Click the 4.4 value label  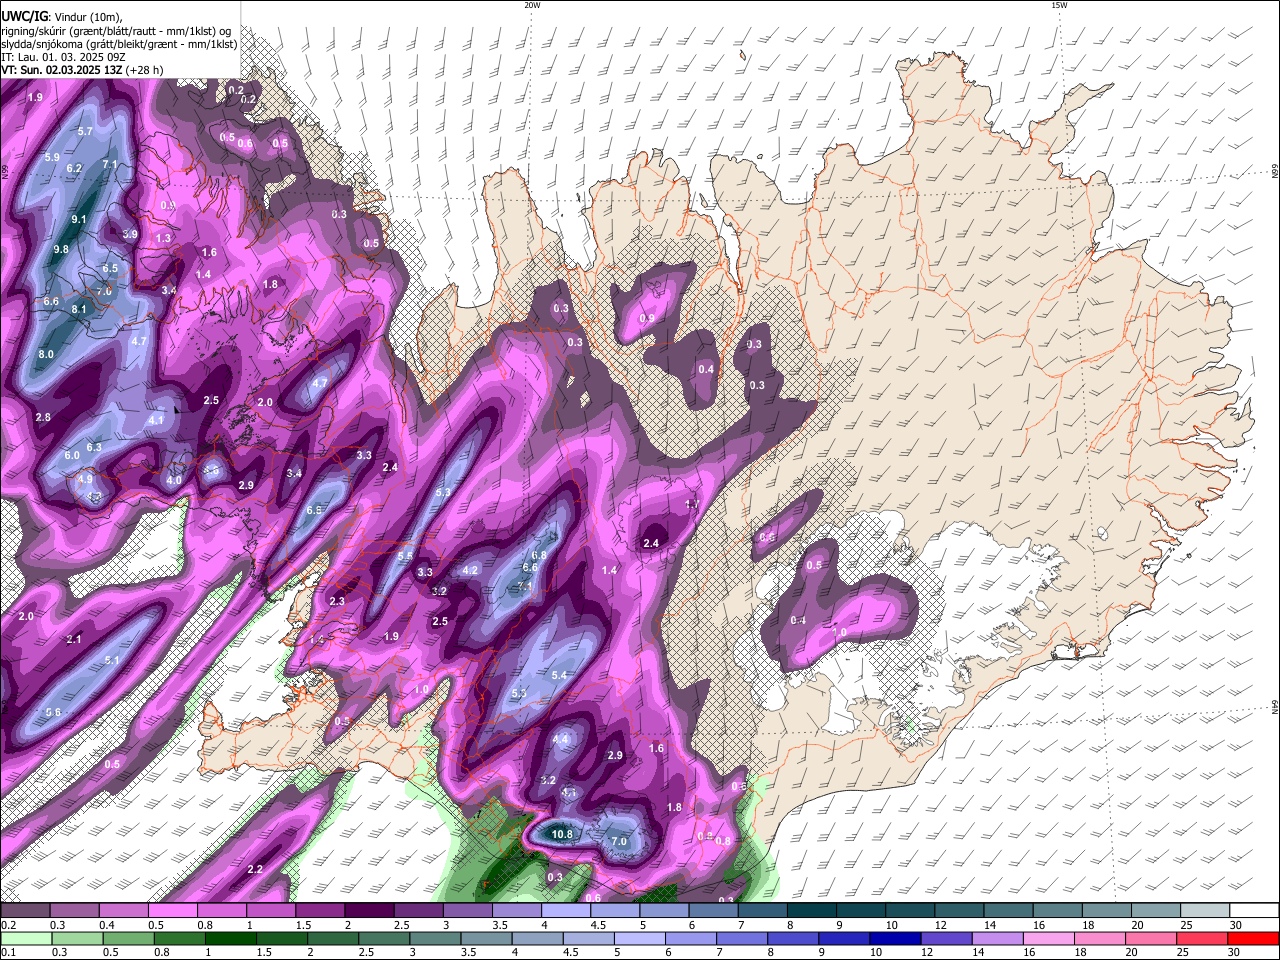coord(561,739)
